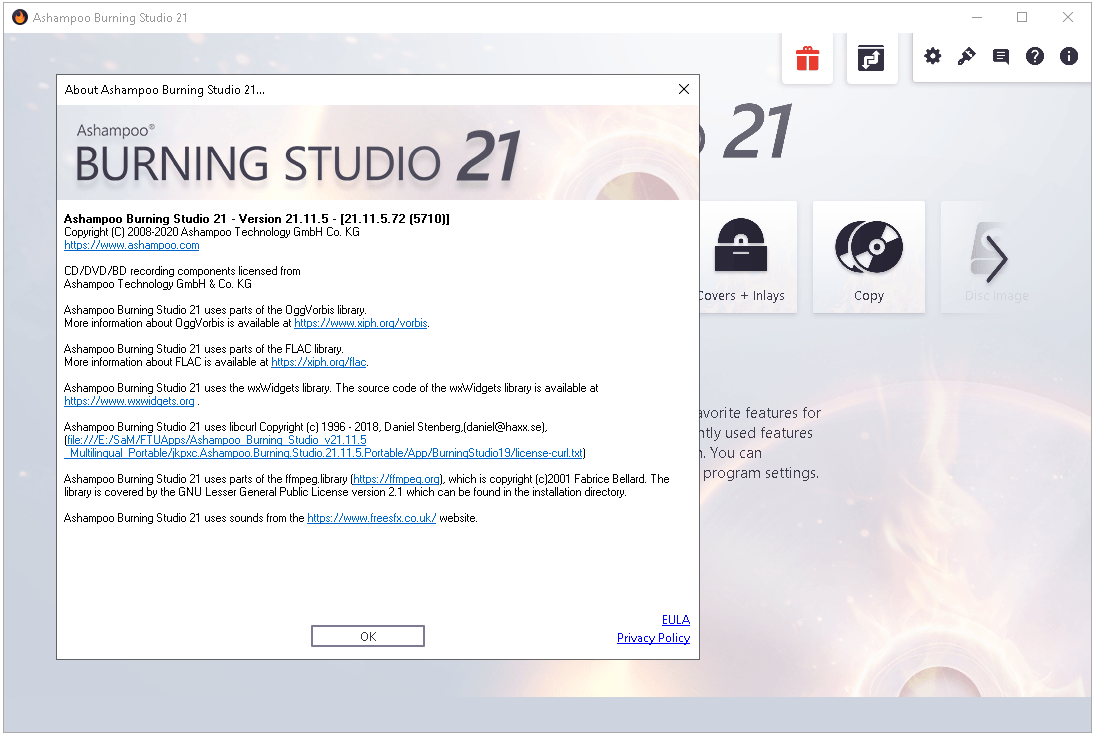Viewport: 1094px width, 735px height.
Task: Open the www.freesfx.co.uk link
Action: [372, 518]
